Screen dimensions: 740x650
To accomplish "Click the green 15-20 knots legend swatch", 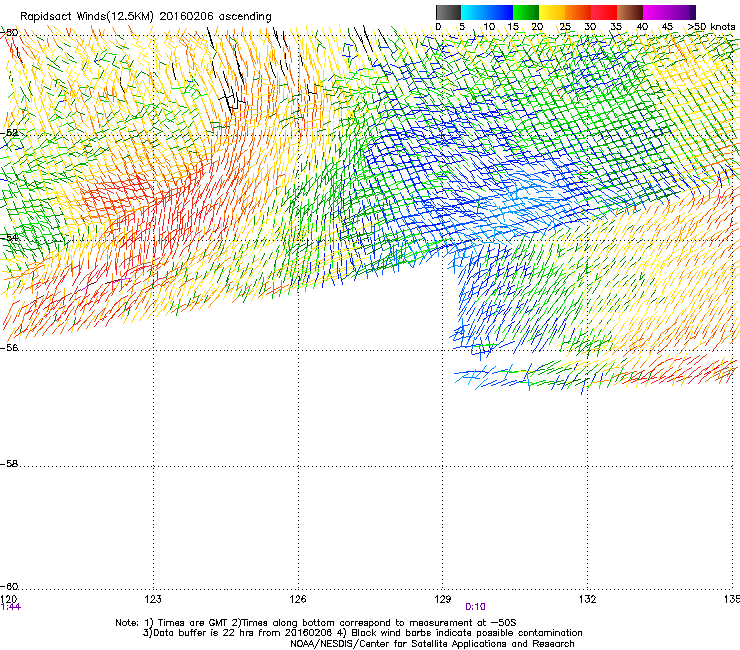I will pos(526,12).
